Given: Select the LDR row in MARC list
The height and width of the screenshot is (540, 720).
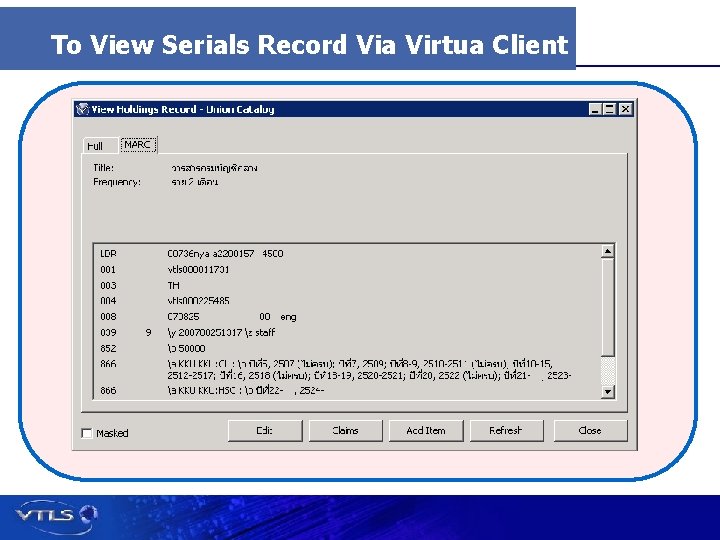Looking at the screenshot, I should click(x=347, y=253).
